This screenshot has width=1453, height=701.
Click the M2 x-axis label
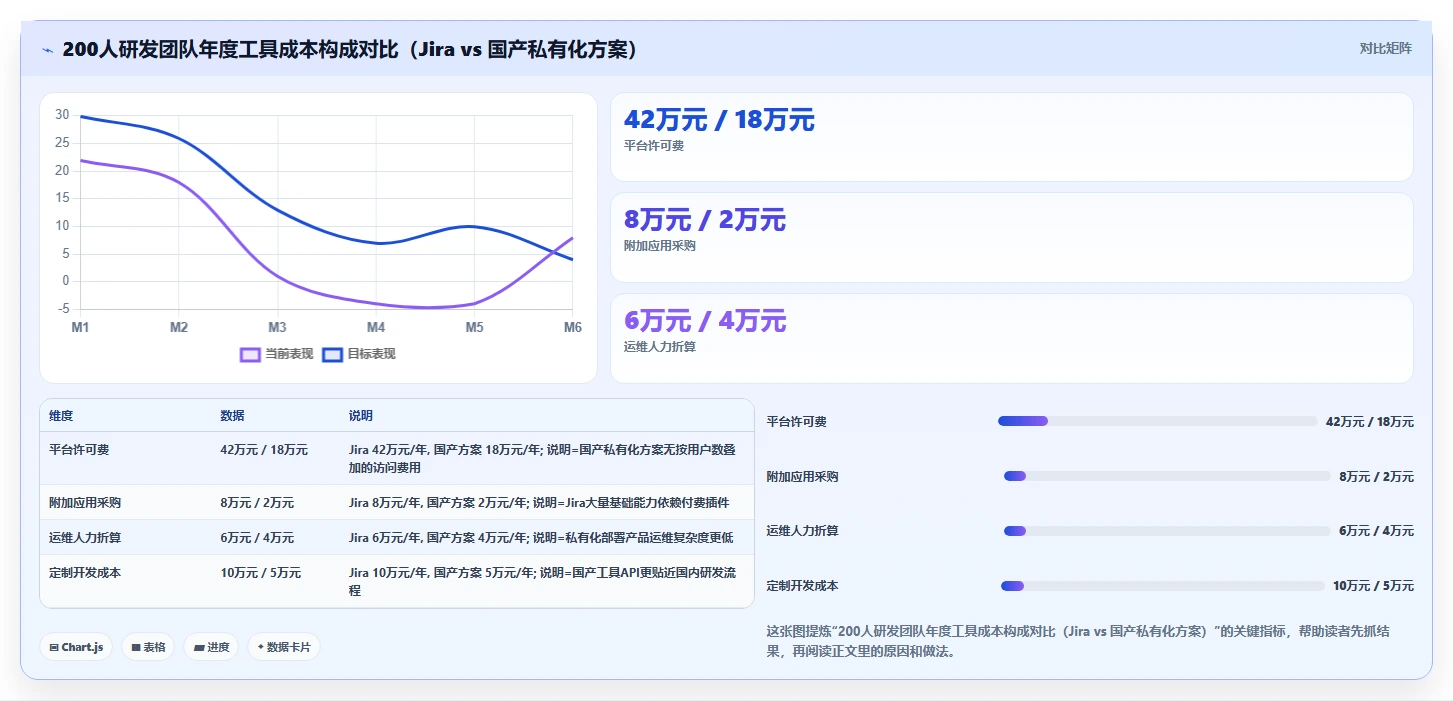click(x=179, y=327)
